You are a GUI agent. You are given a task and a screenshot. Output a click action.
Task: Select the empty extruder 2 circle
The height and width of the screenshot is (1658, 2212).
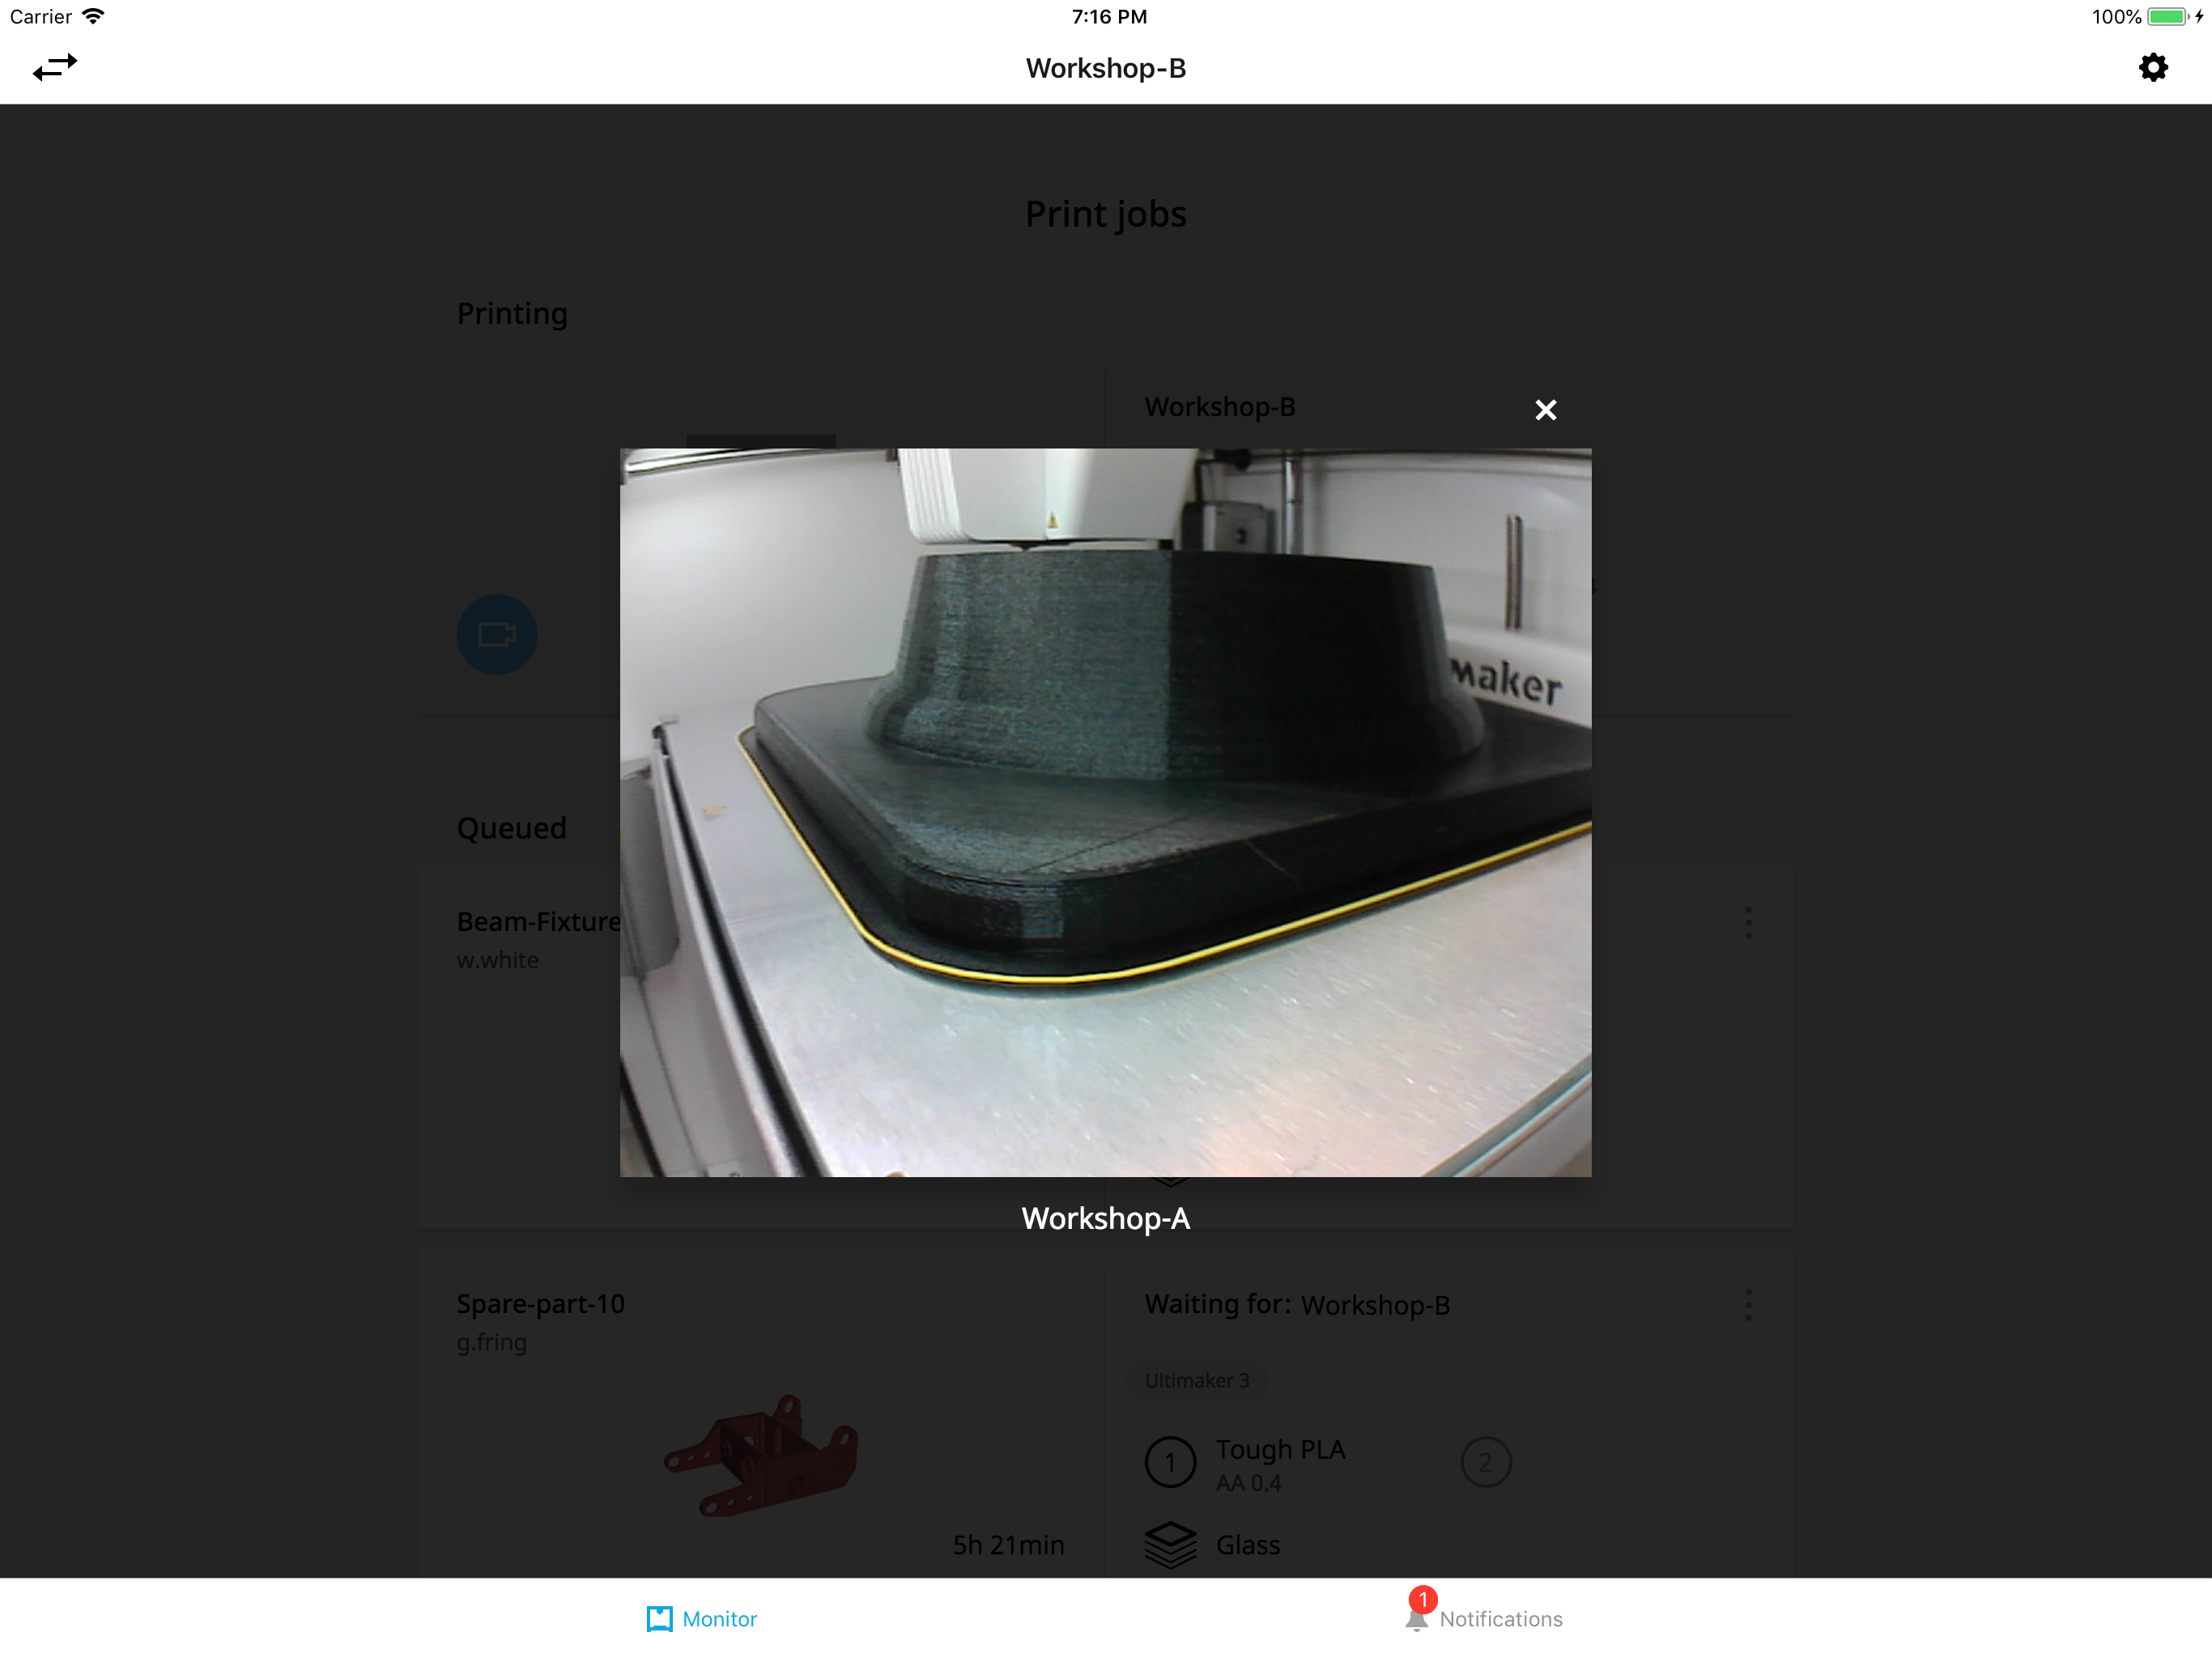(1485, 1462)
